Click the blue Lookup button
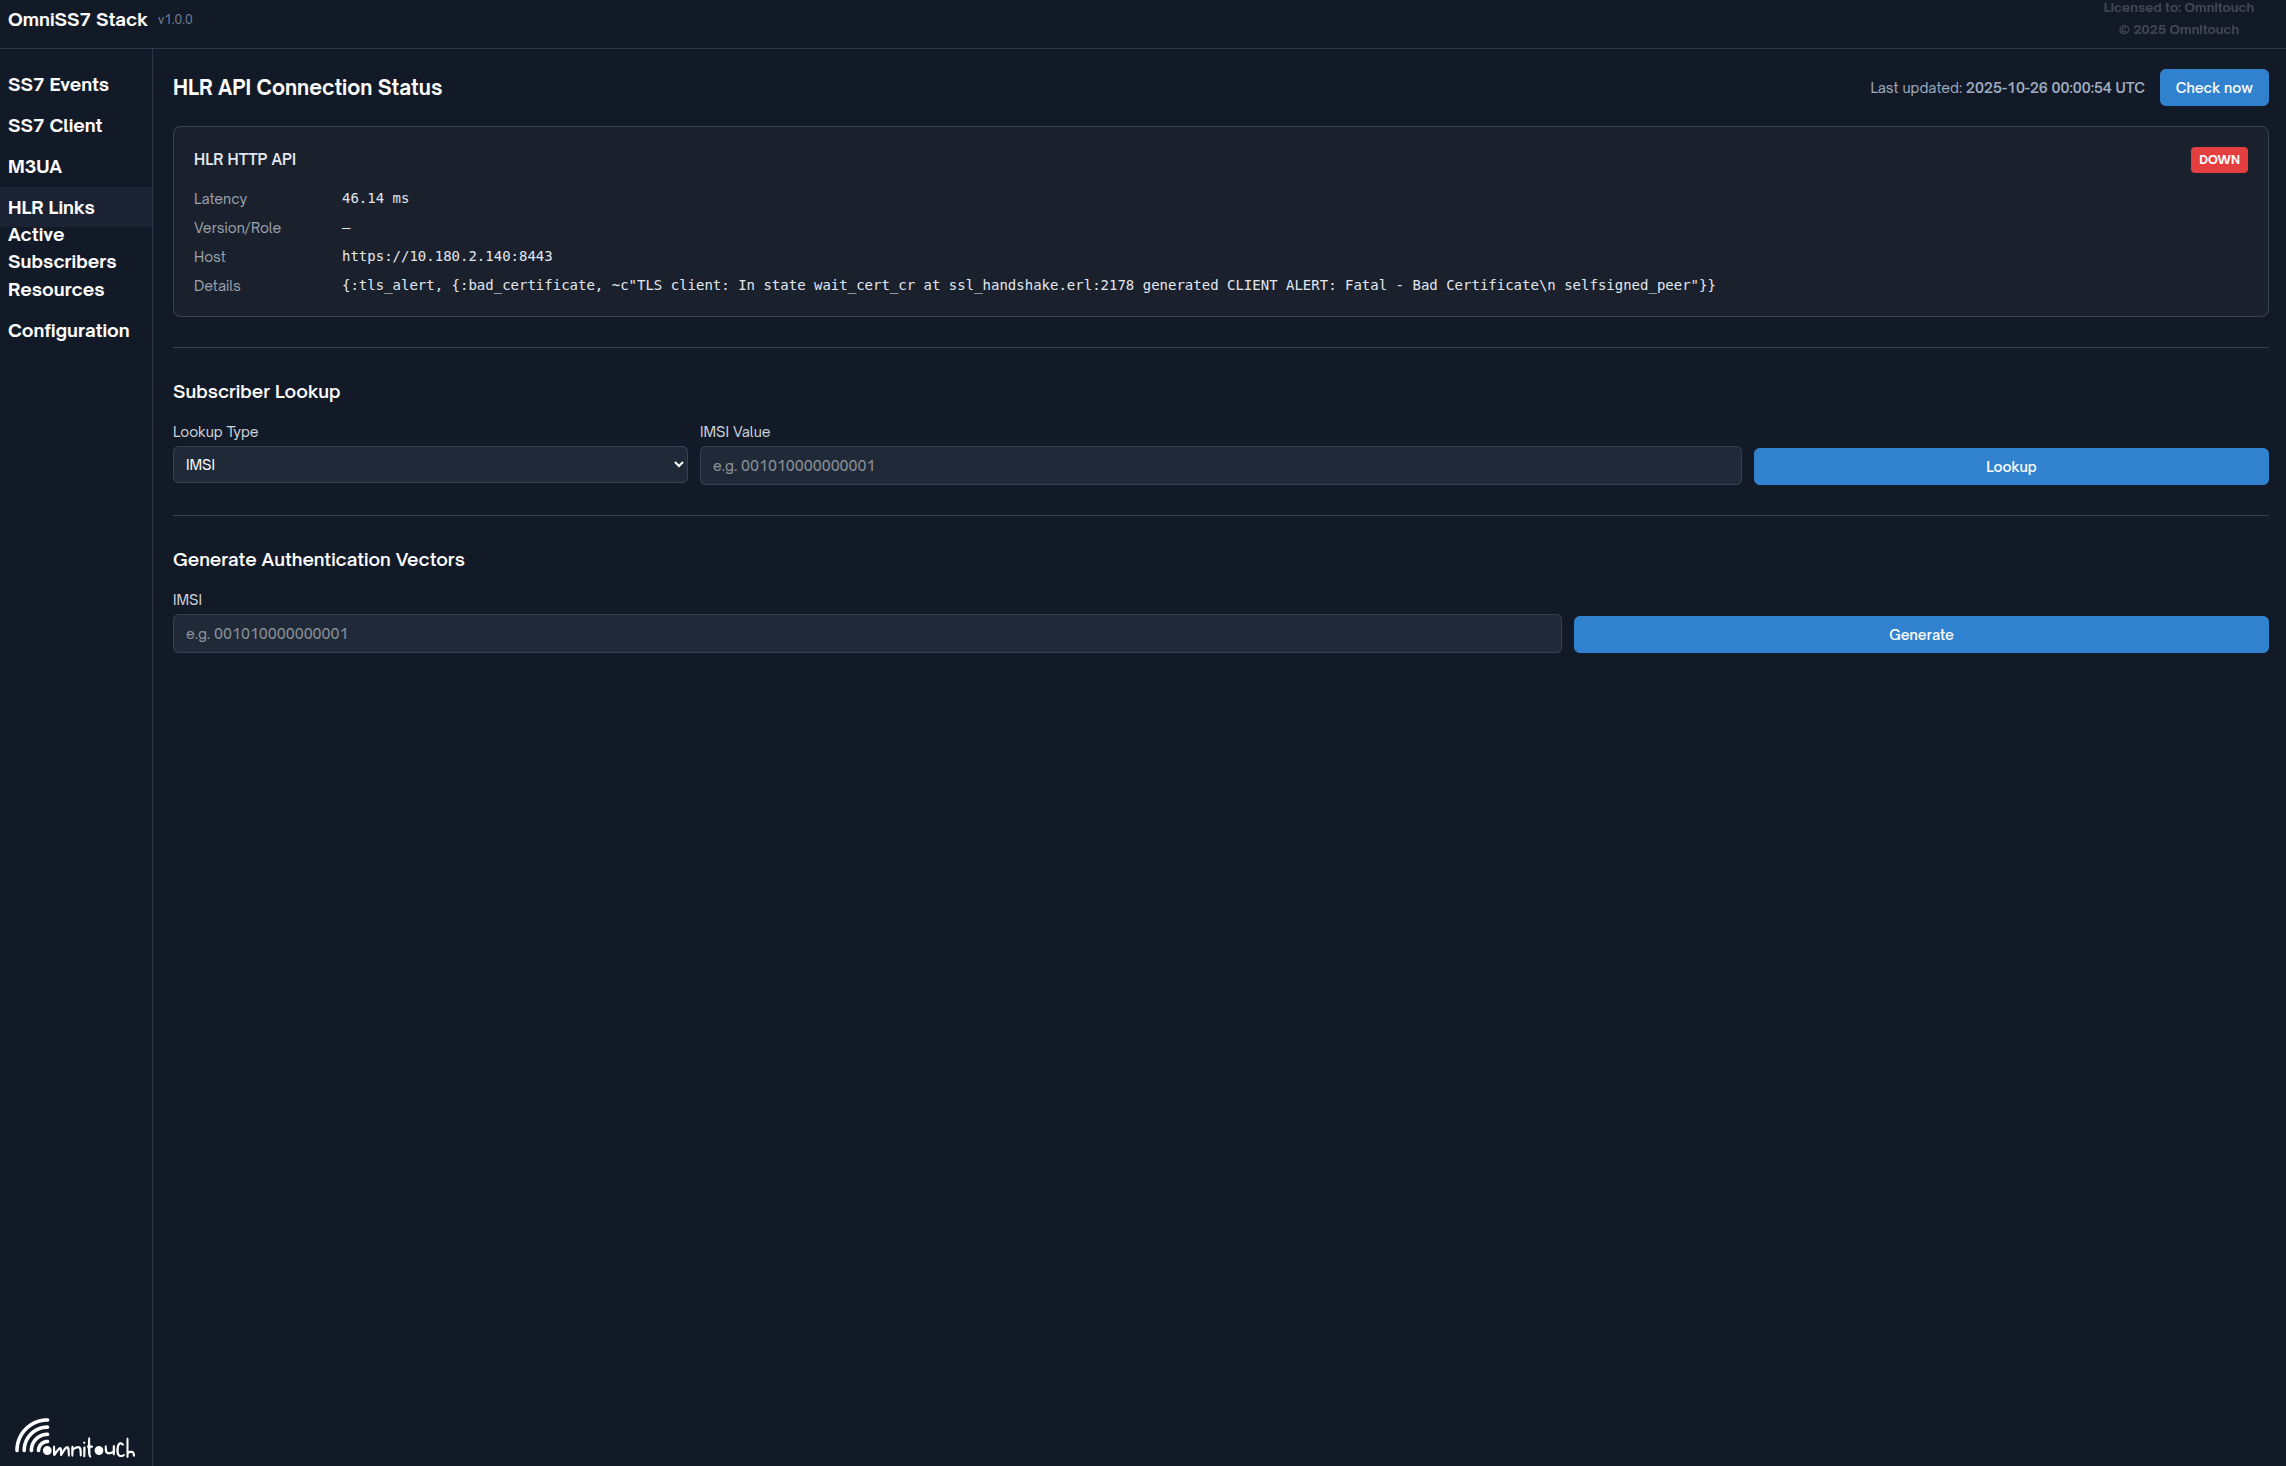The height and width of the screenshot is (1466, 2286). pos(2010,467)
